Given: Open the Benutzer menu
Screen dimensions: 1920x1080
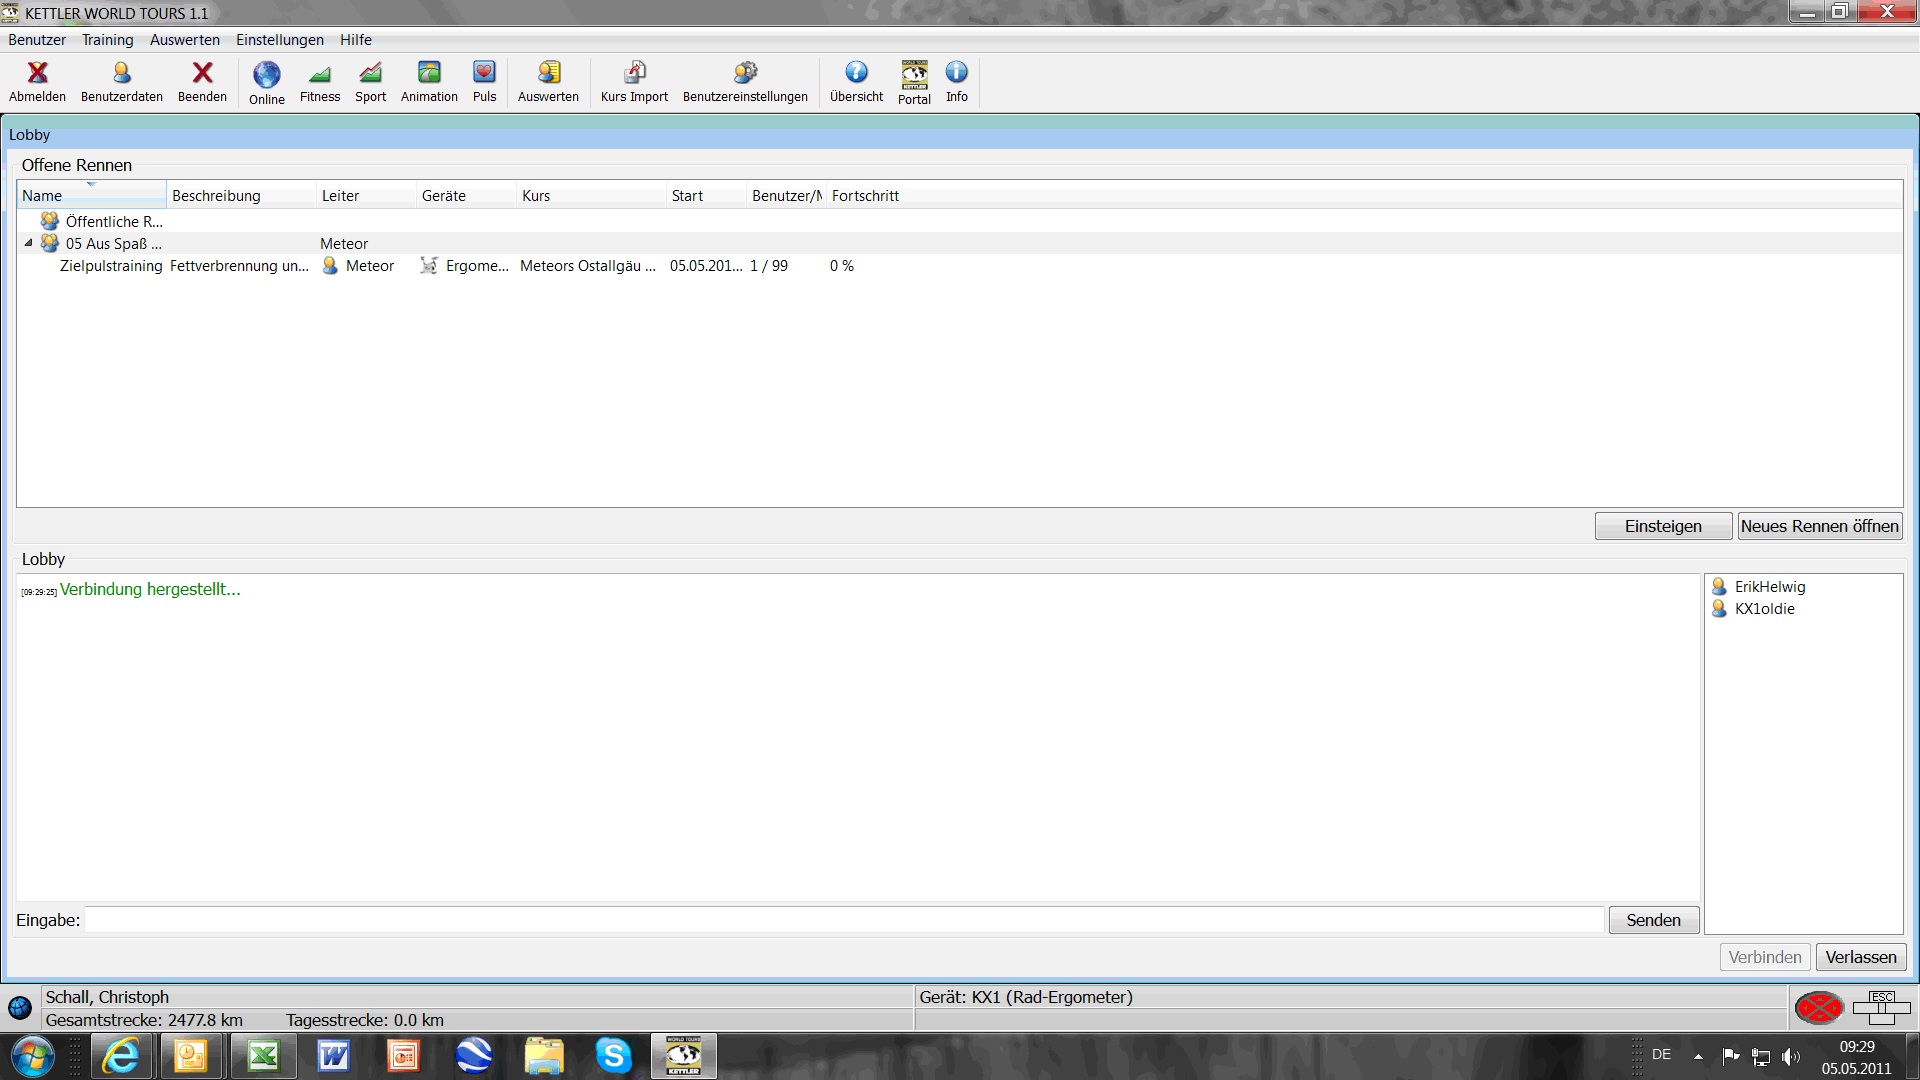Looking at the screenshot, I should coord(37,40).
